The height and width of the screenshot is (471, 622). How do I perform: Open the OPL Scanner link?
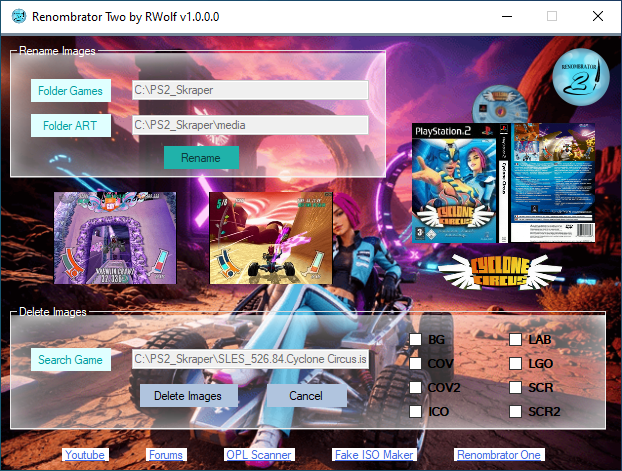pos(259,455)
